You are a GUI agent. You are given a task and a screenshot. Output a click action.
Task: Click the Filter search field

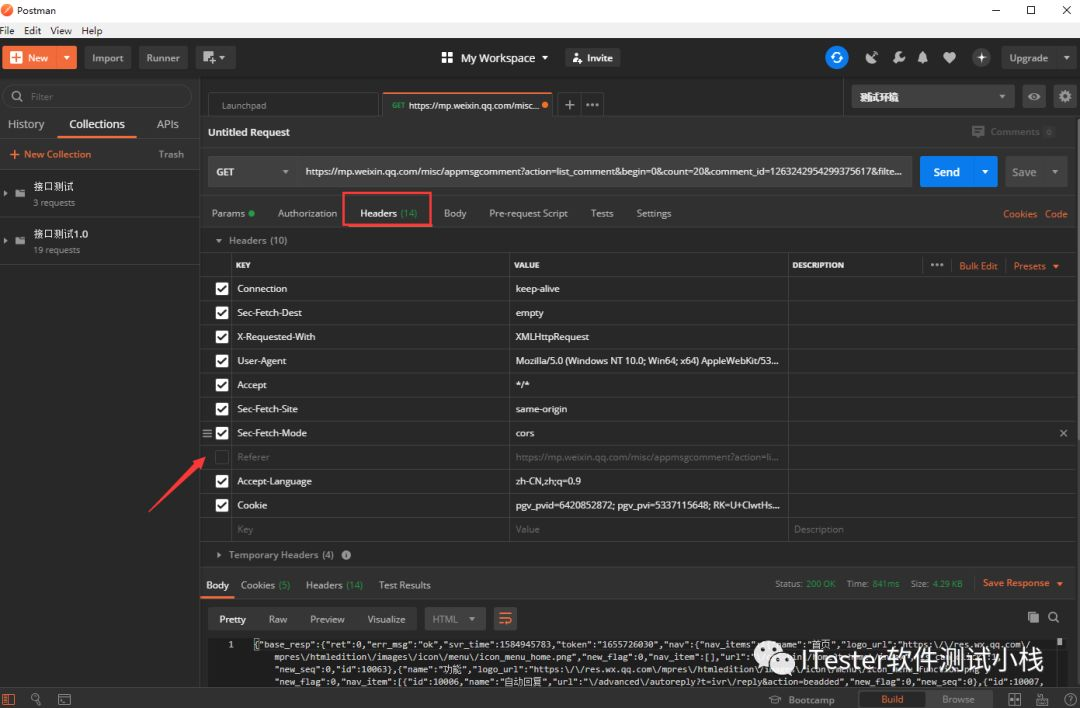click(x=97, y=96)
